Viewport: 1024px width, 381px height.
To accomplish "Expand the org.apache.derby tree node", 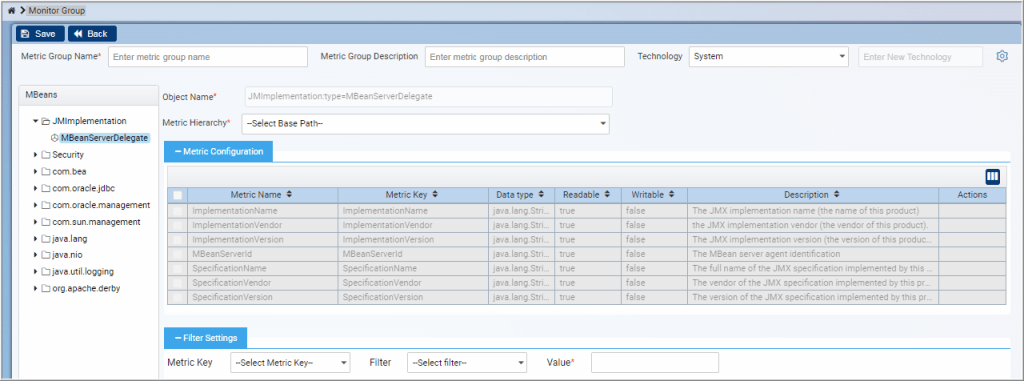I will tap(35, 288).
